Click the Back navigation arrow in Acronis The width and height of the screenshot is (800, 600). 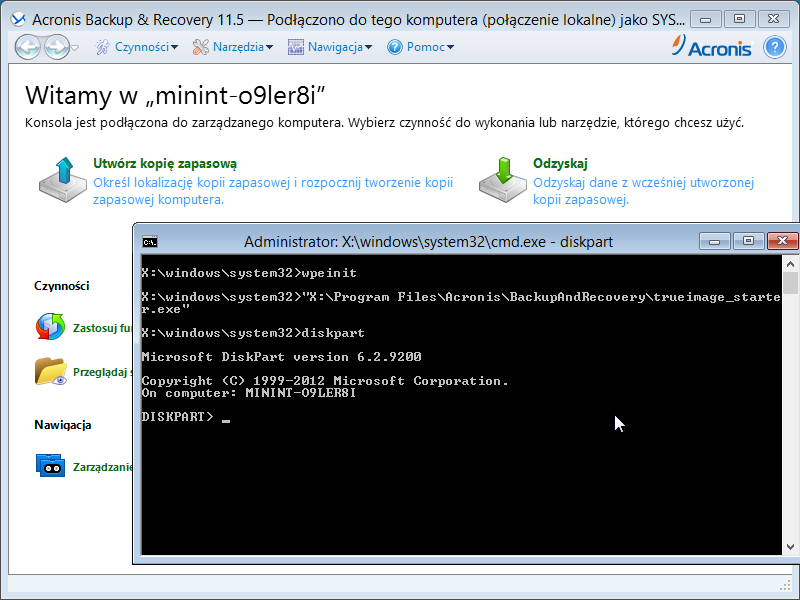27,47
